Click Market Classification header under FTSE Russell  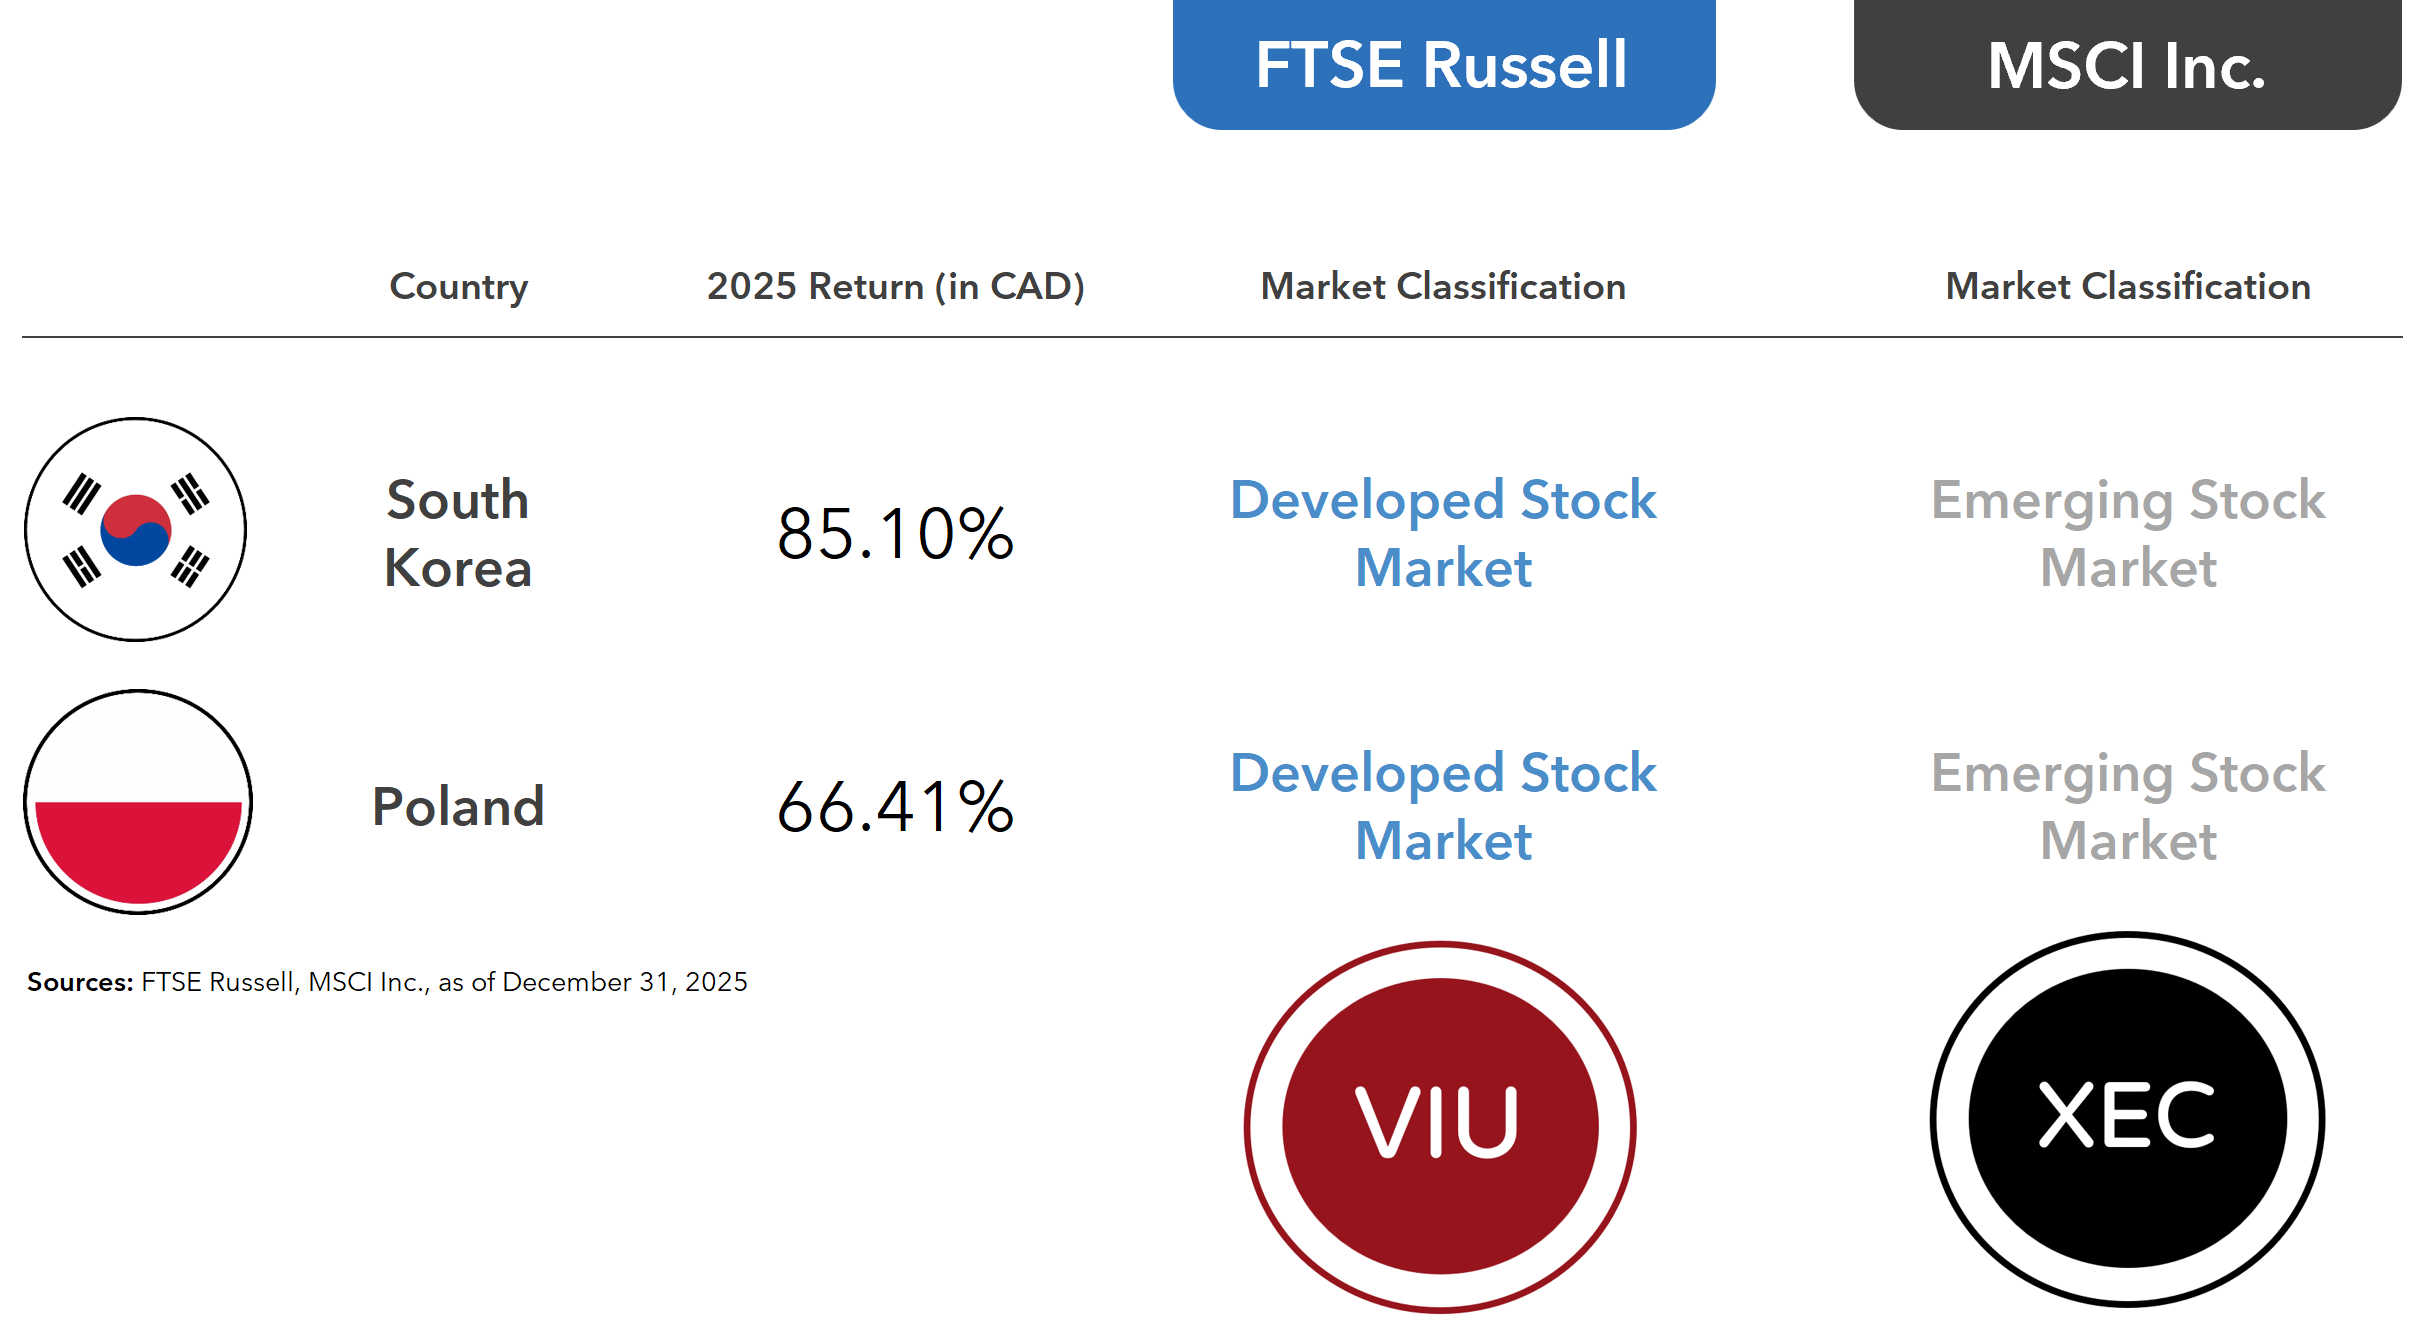point(1443,286)
